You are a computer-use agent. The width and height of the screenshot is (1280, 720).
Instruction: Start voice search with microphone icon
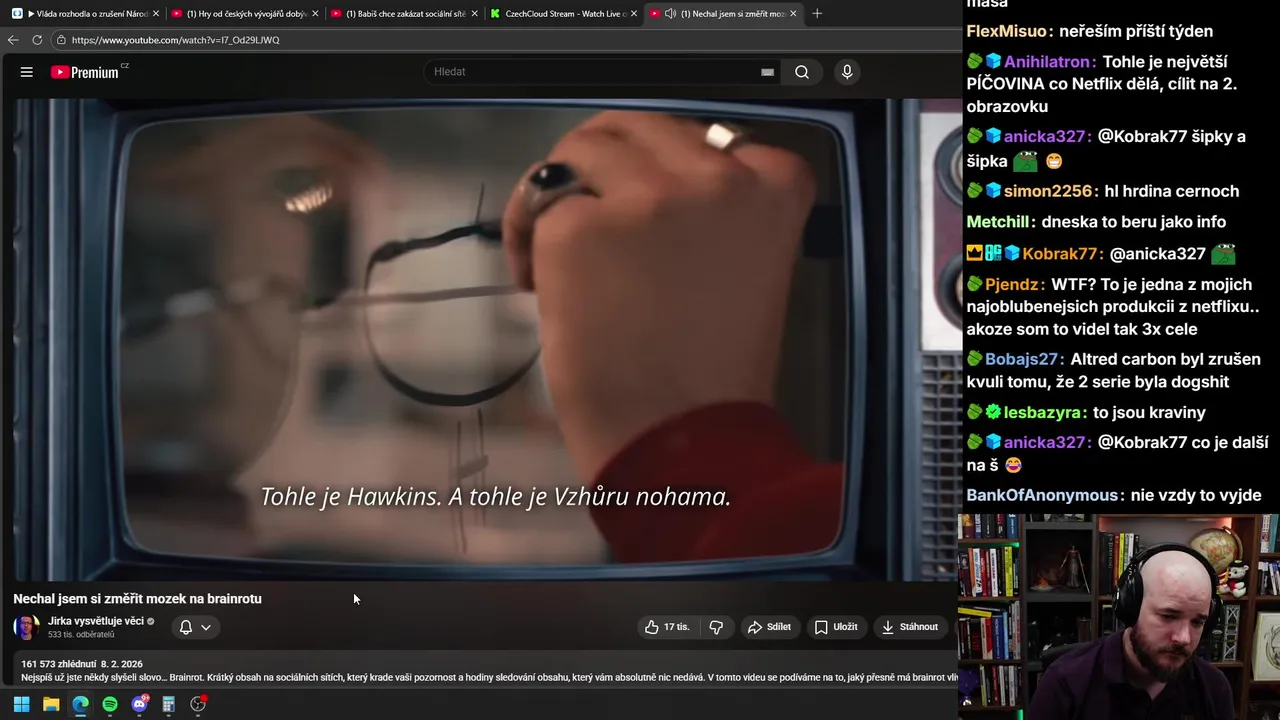click(847, 72)
